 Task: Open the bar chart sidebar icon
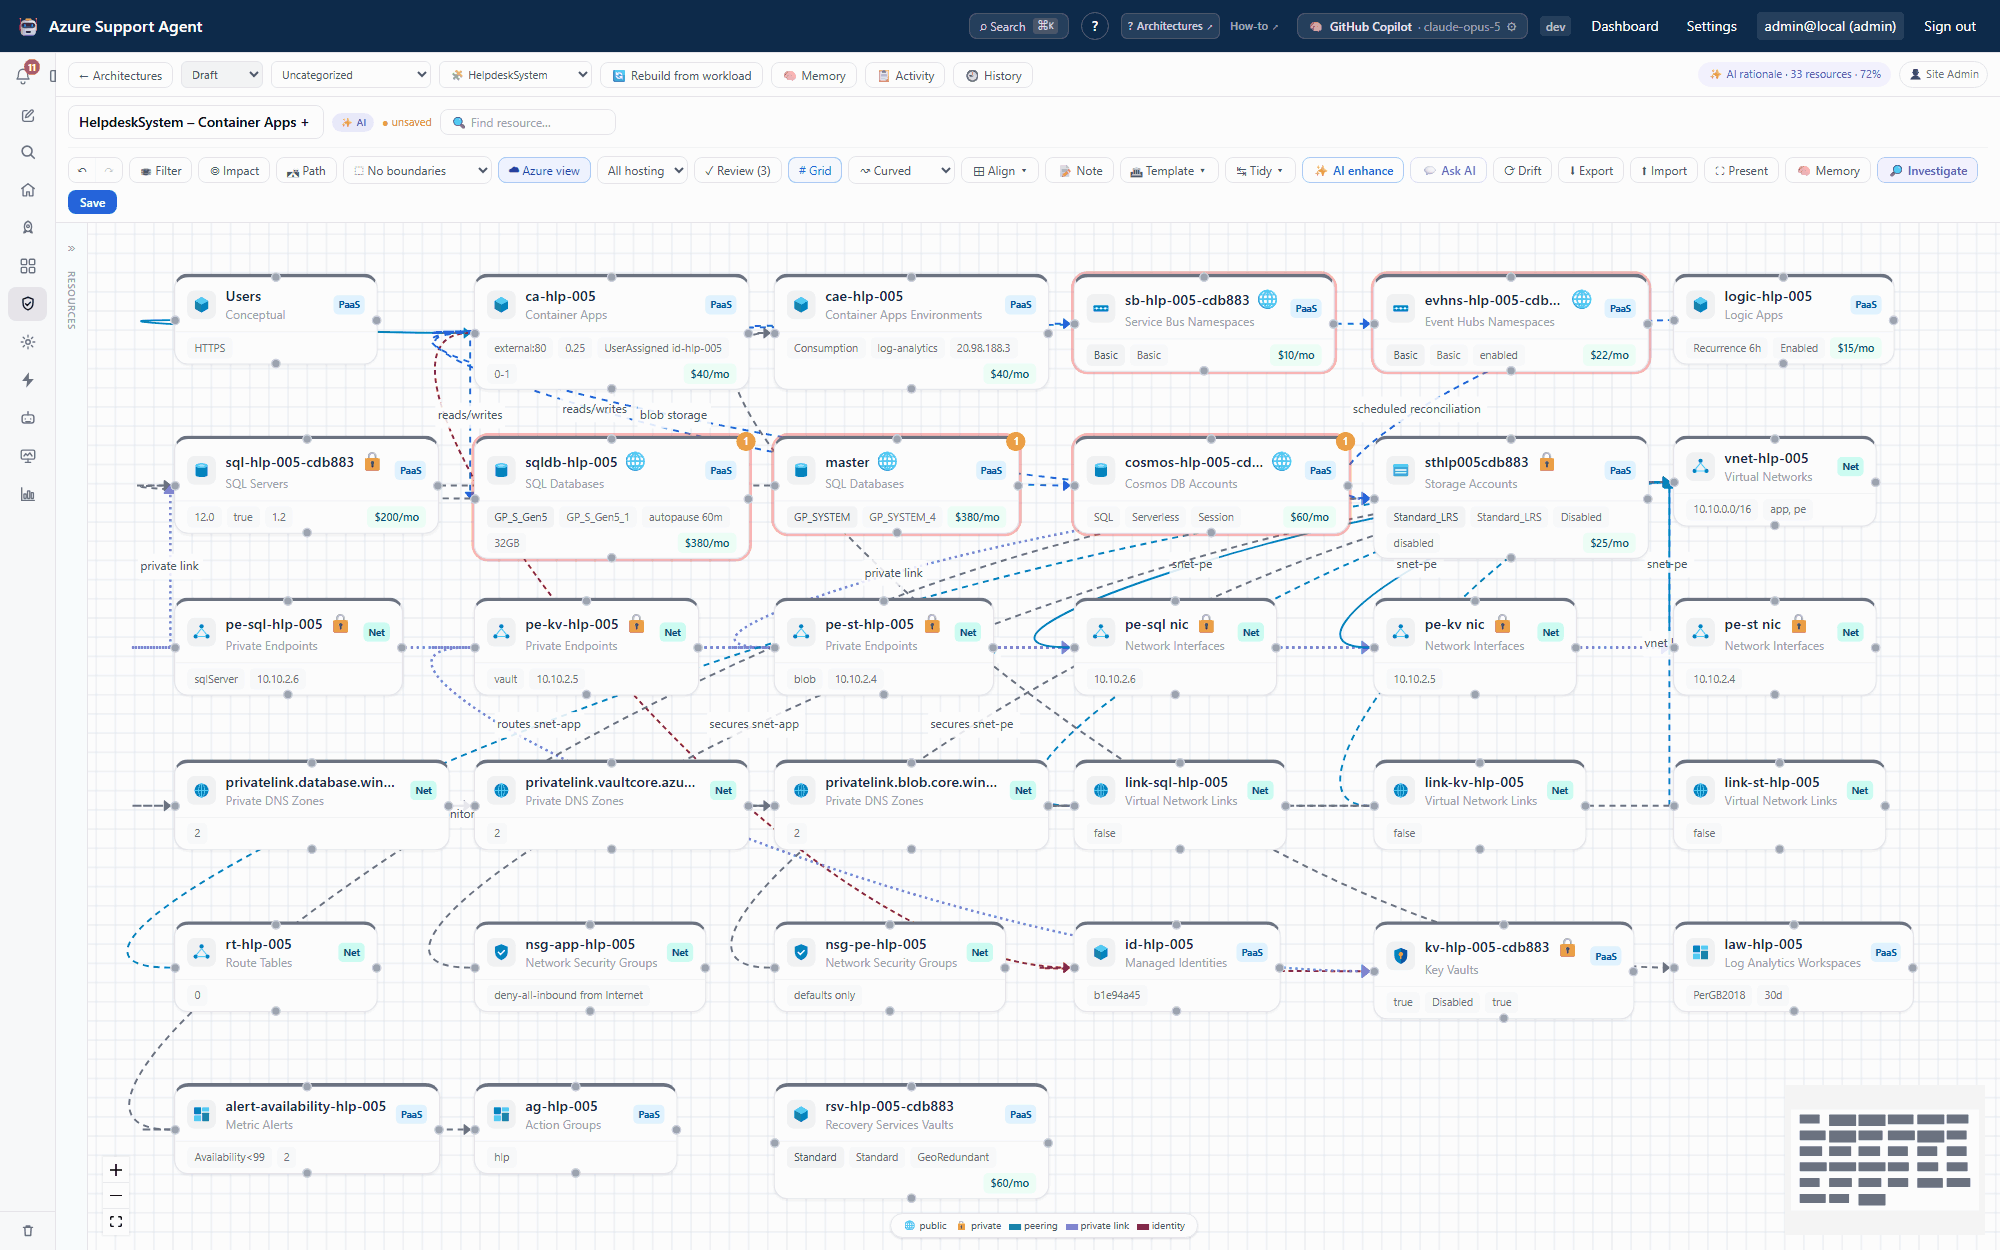tap(28, 494)
